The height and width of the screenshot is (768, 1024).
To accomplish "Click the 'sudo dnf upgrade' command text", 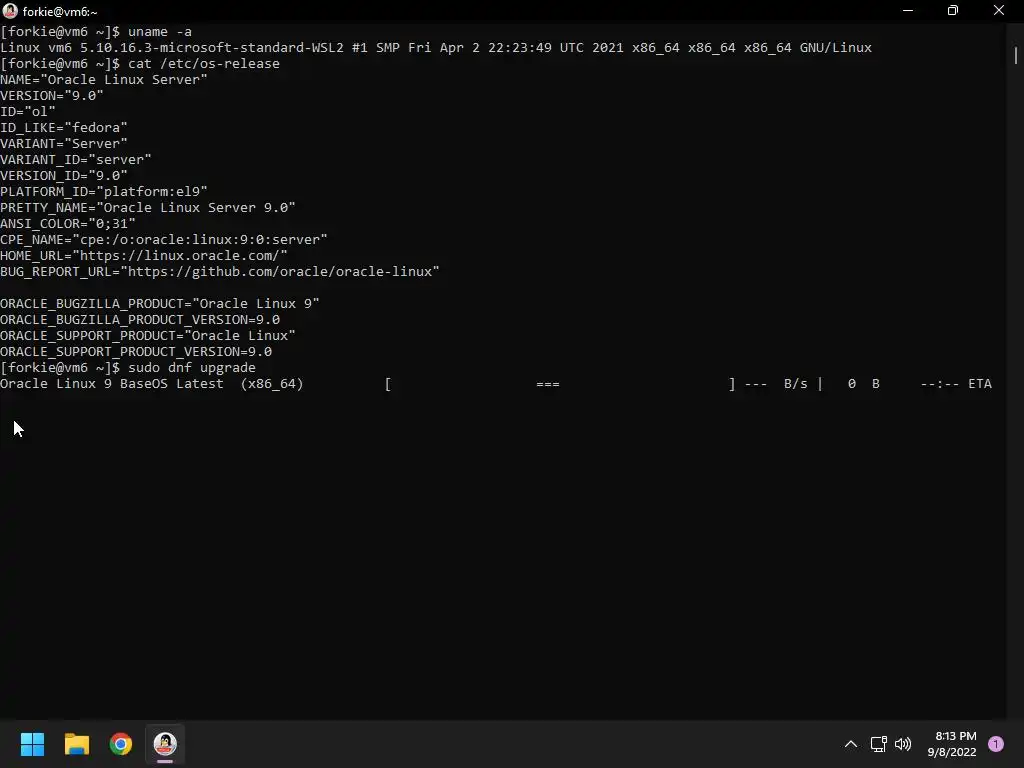I will coord(192,368).
